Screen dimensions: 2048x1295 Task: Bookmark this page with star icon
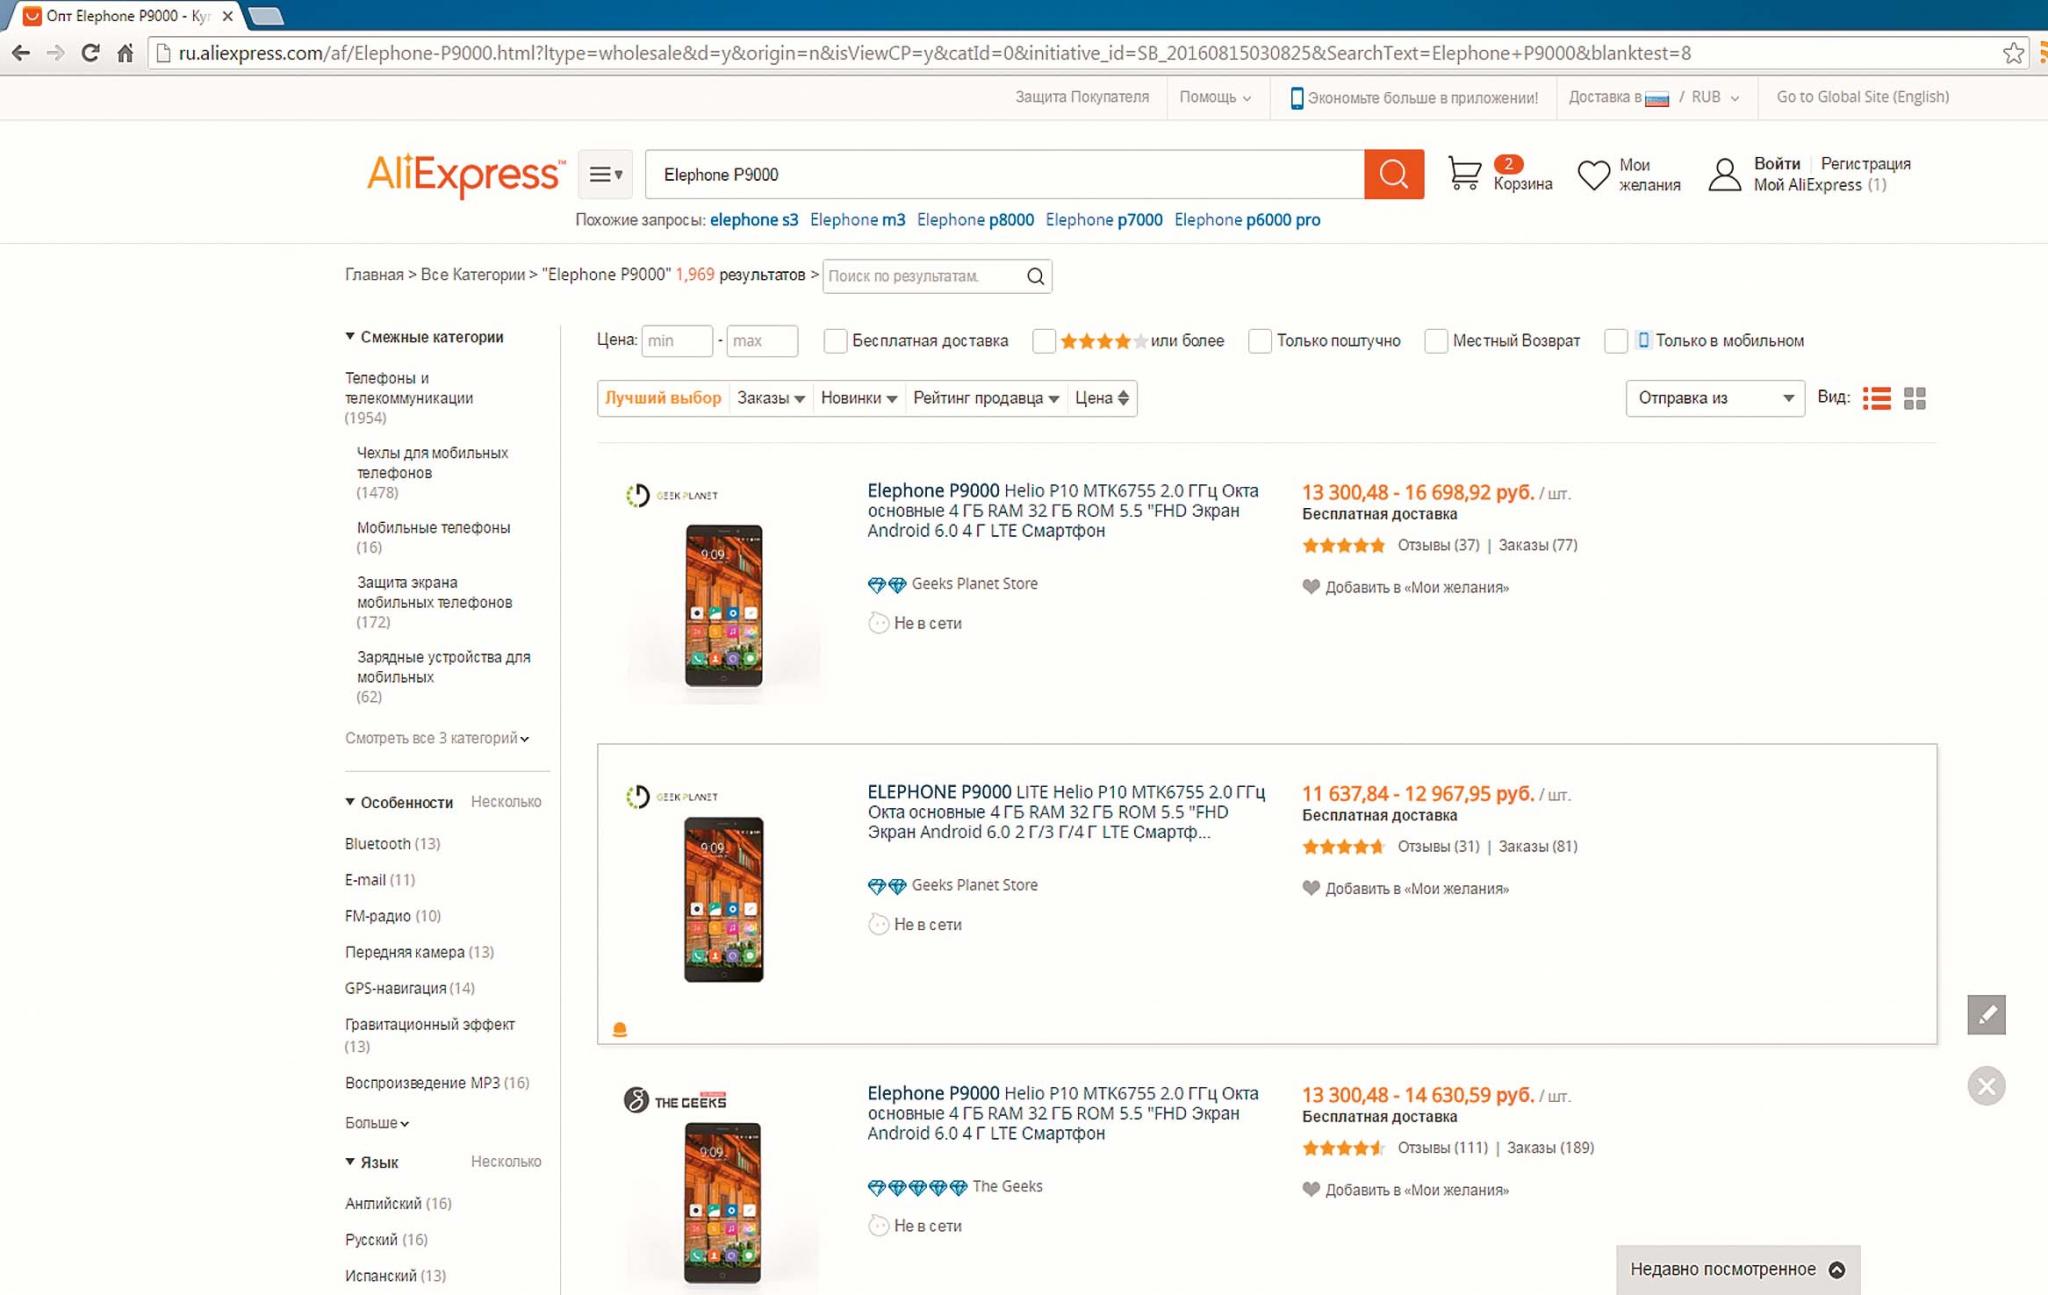(x=2013, y=53)
